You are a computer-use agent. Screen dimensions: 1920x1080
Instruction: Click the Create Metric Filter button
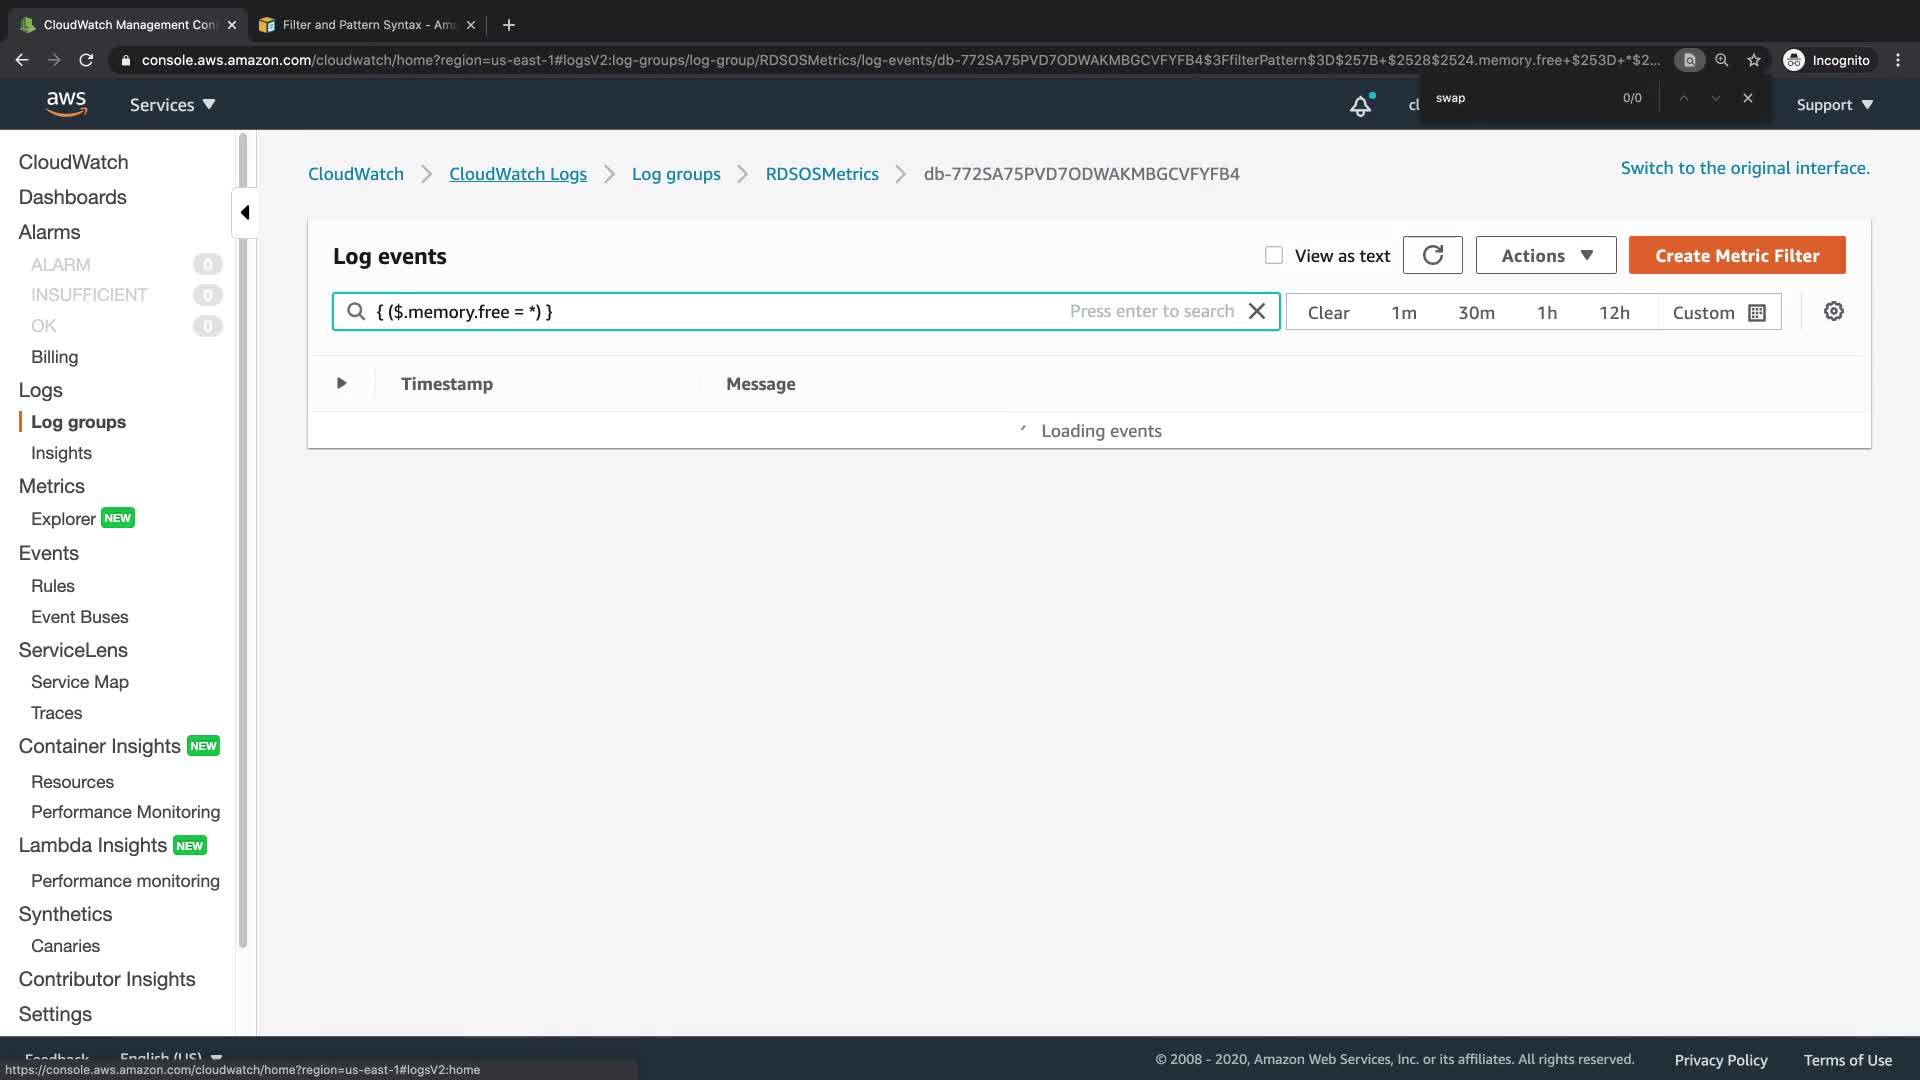pyautogui.click(x=1736, y=255)
